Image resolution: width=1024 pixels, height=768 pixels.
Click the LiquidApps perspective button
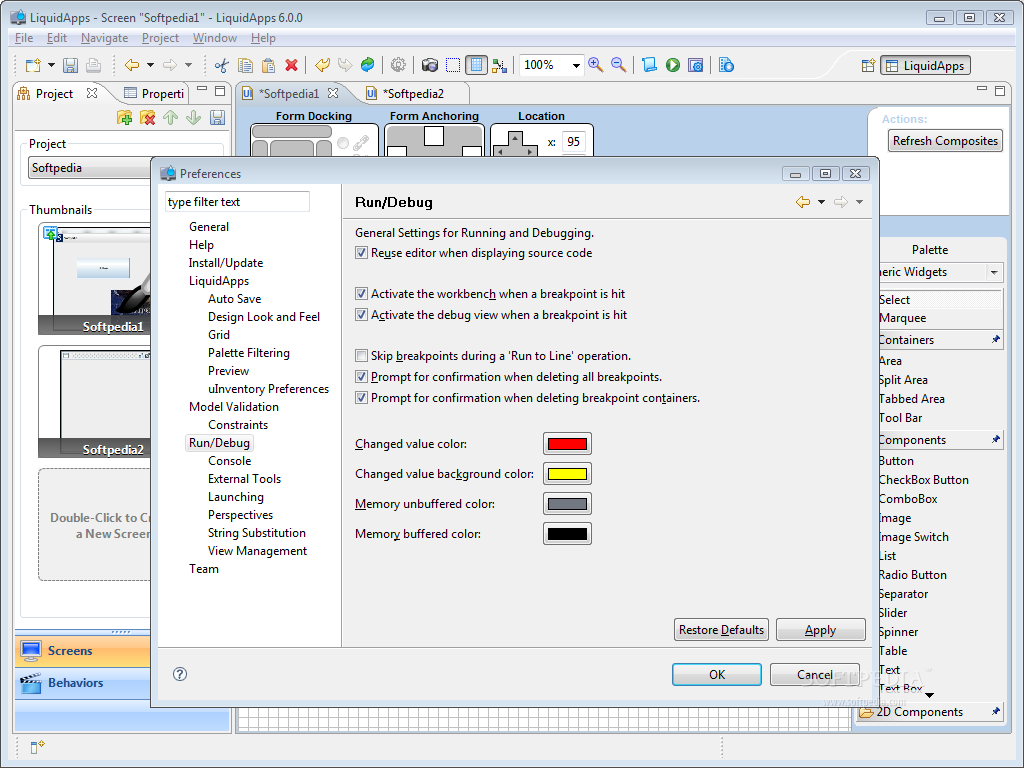925,65
